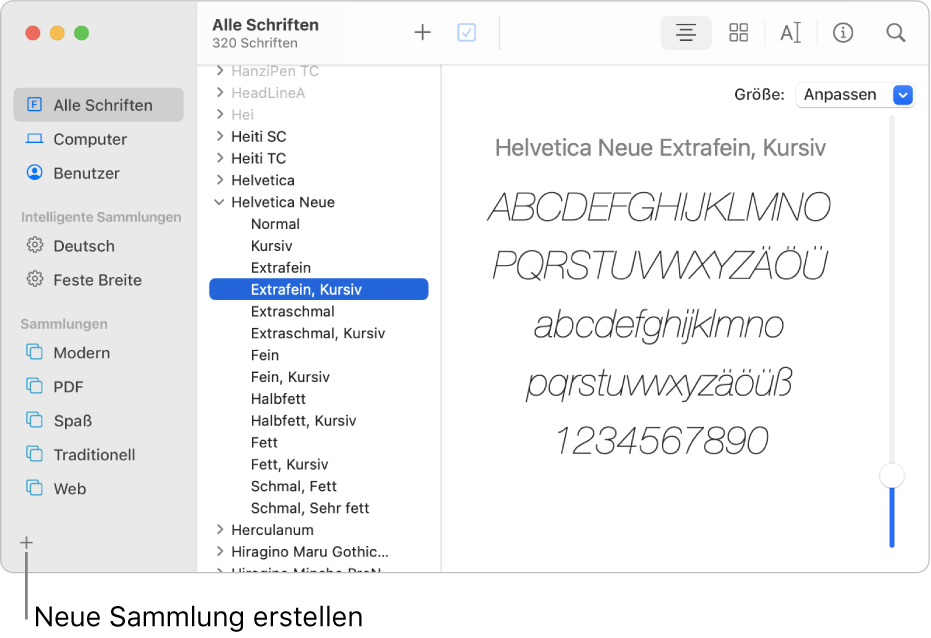Select the Feste Breite smart collection

tap(98, 280)
